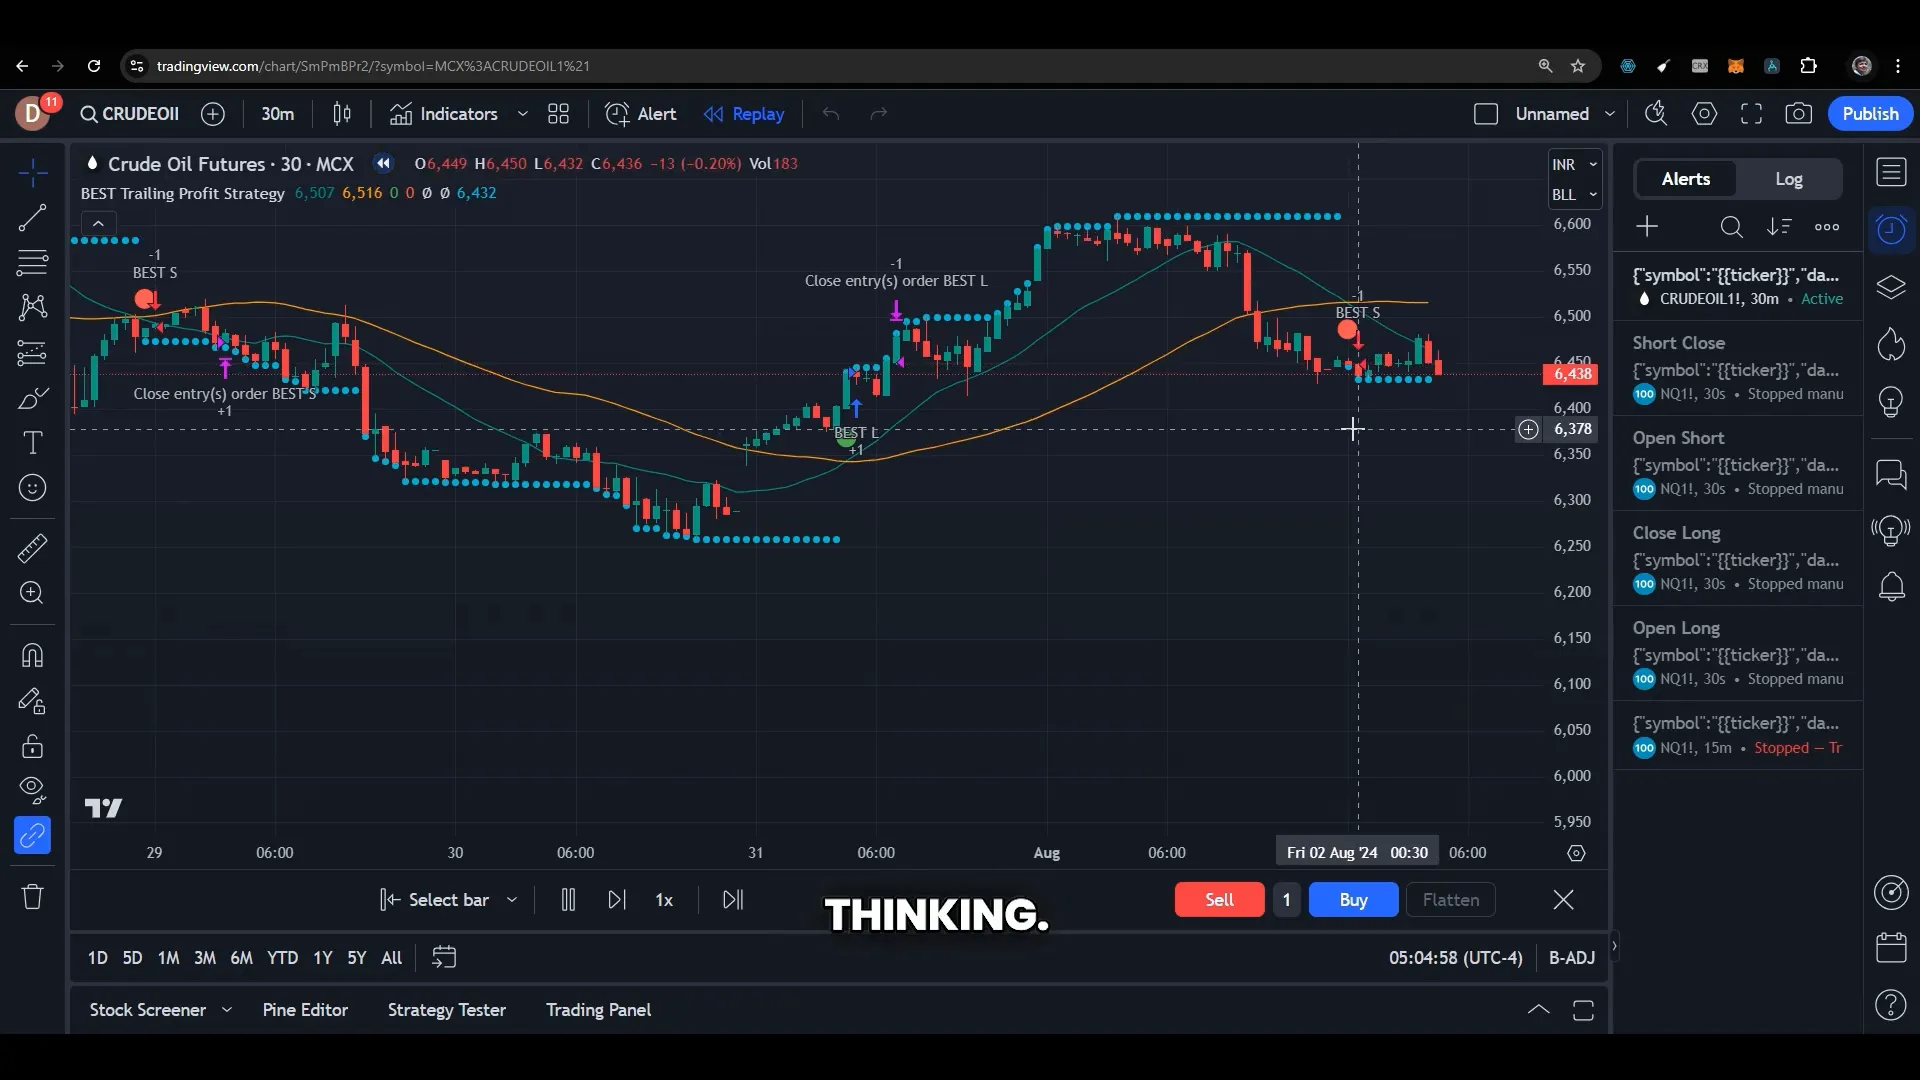
Task: Open quick search lightning icon
Action: (1656, 114)
